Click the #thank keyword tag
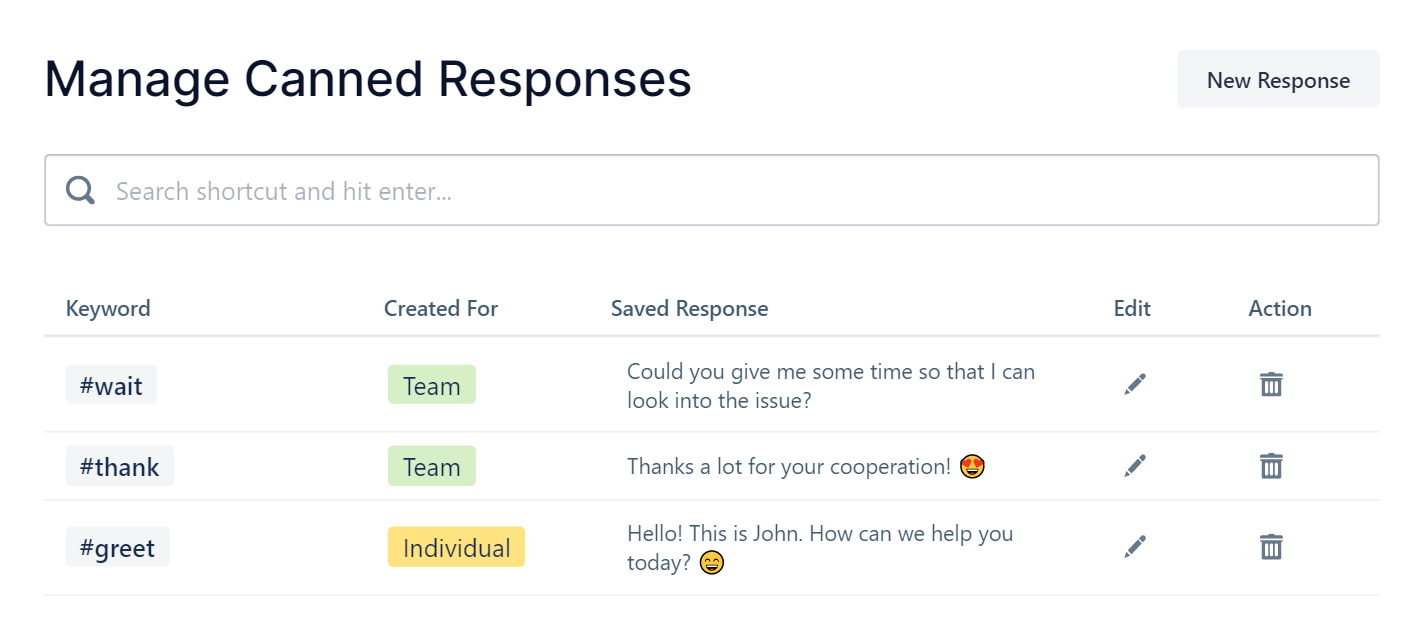Viewport: 1414px width, 630px height. click(120, 467)
